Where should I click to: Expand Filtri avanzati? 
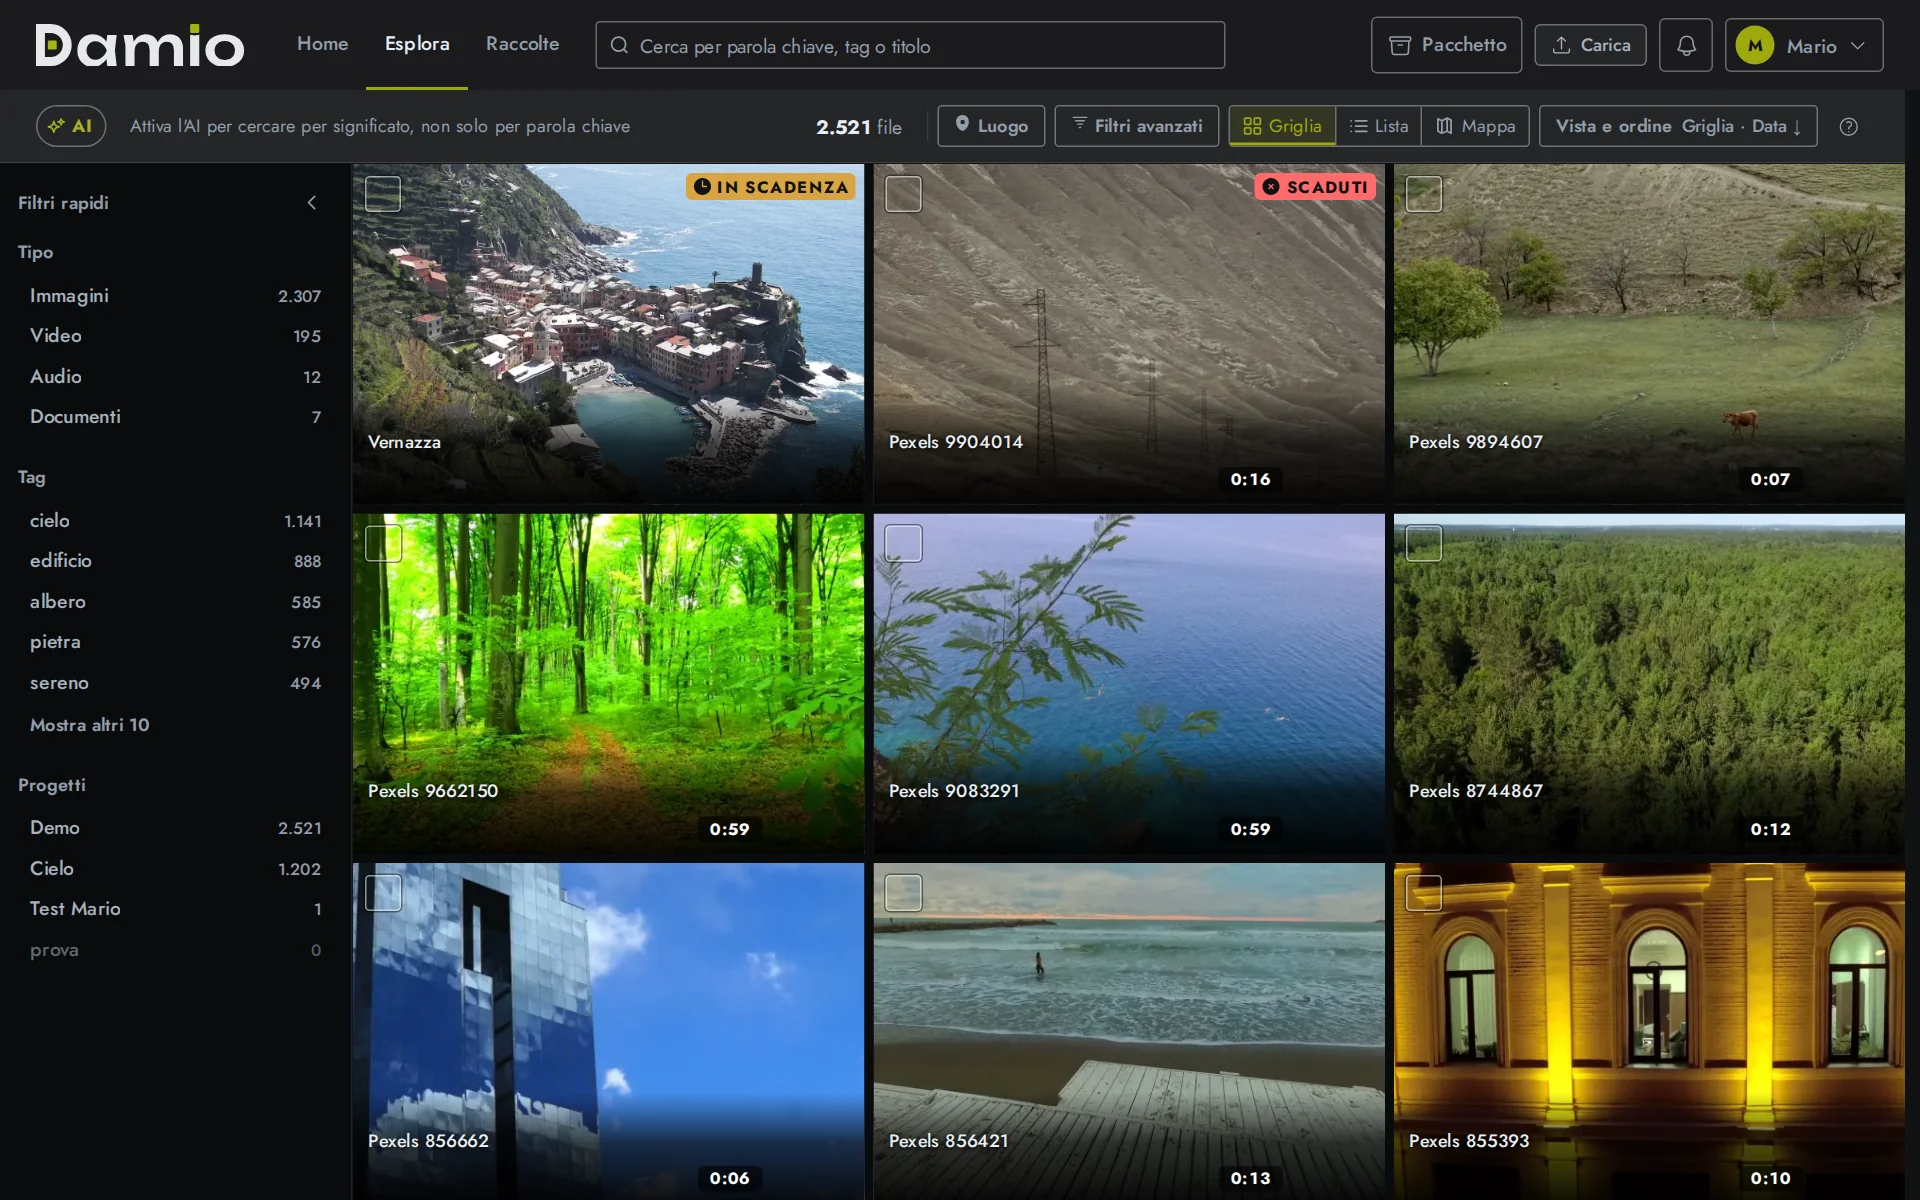(1137, 127)
